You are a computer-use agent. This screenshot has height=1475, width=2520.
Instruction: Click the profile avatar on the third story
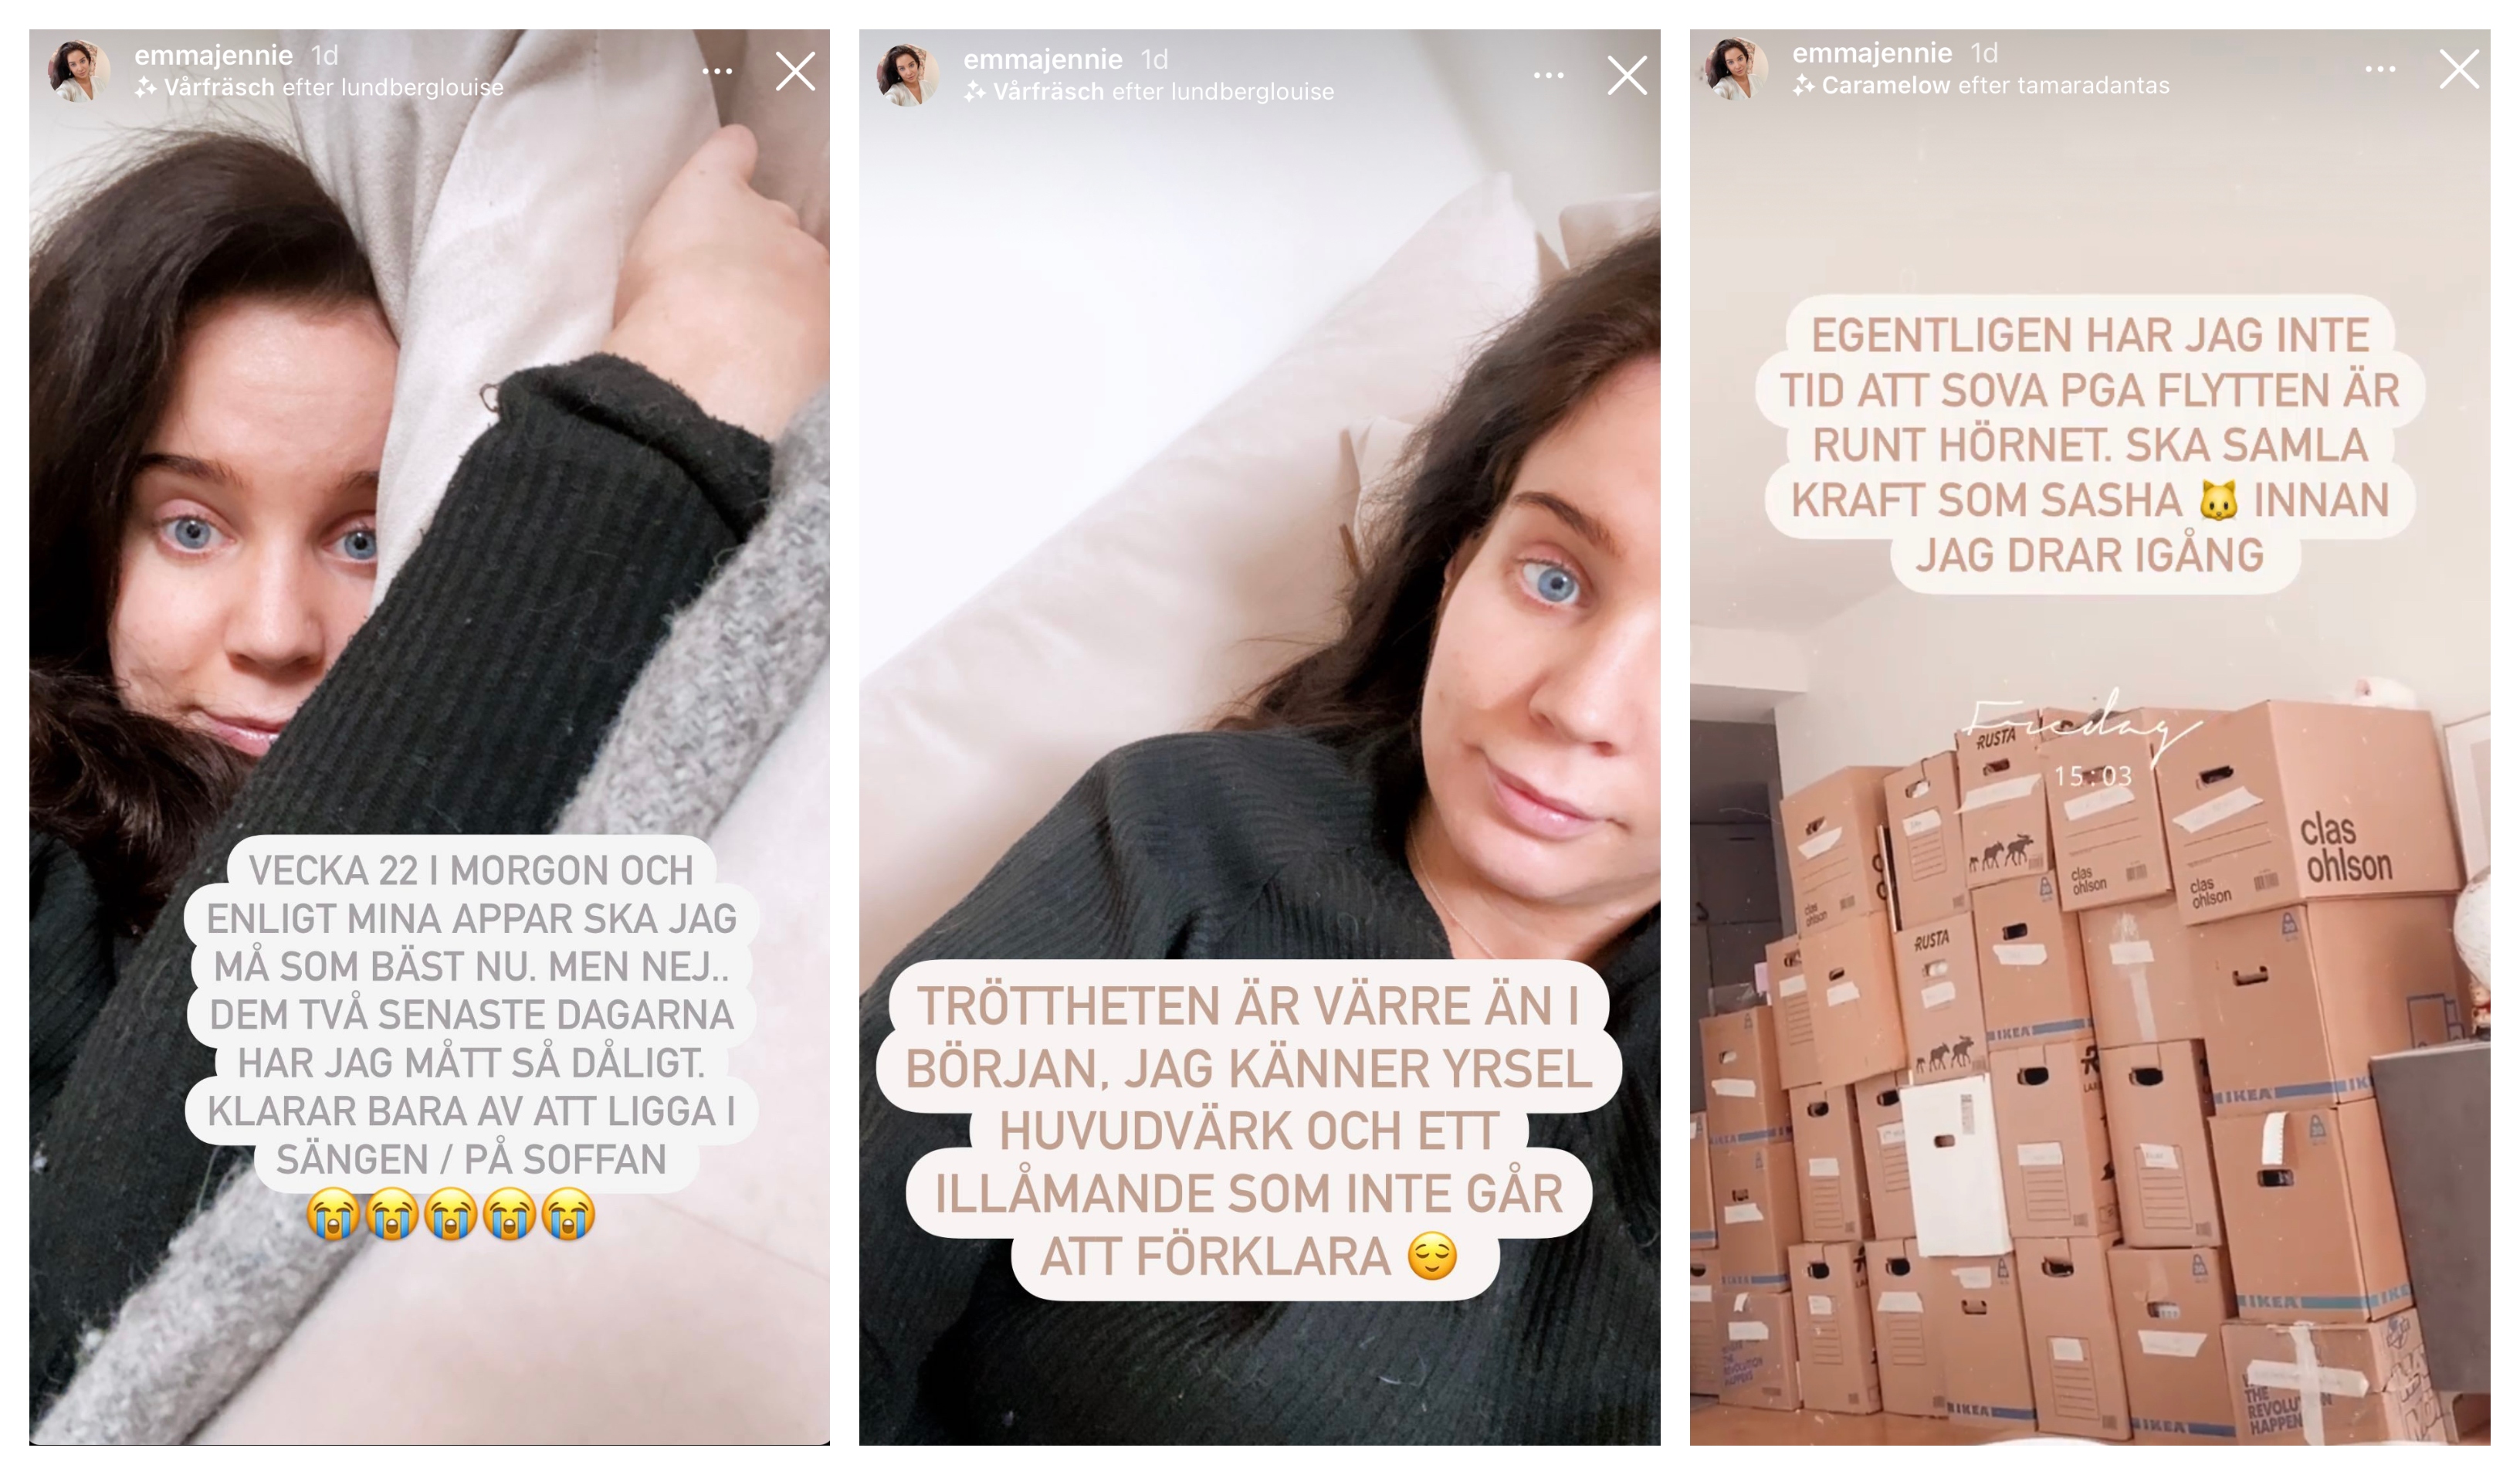[1737, 69]
